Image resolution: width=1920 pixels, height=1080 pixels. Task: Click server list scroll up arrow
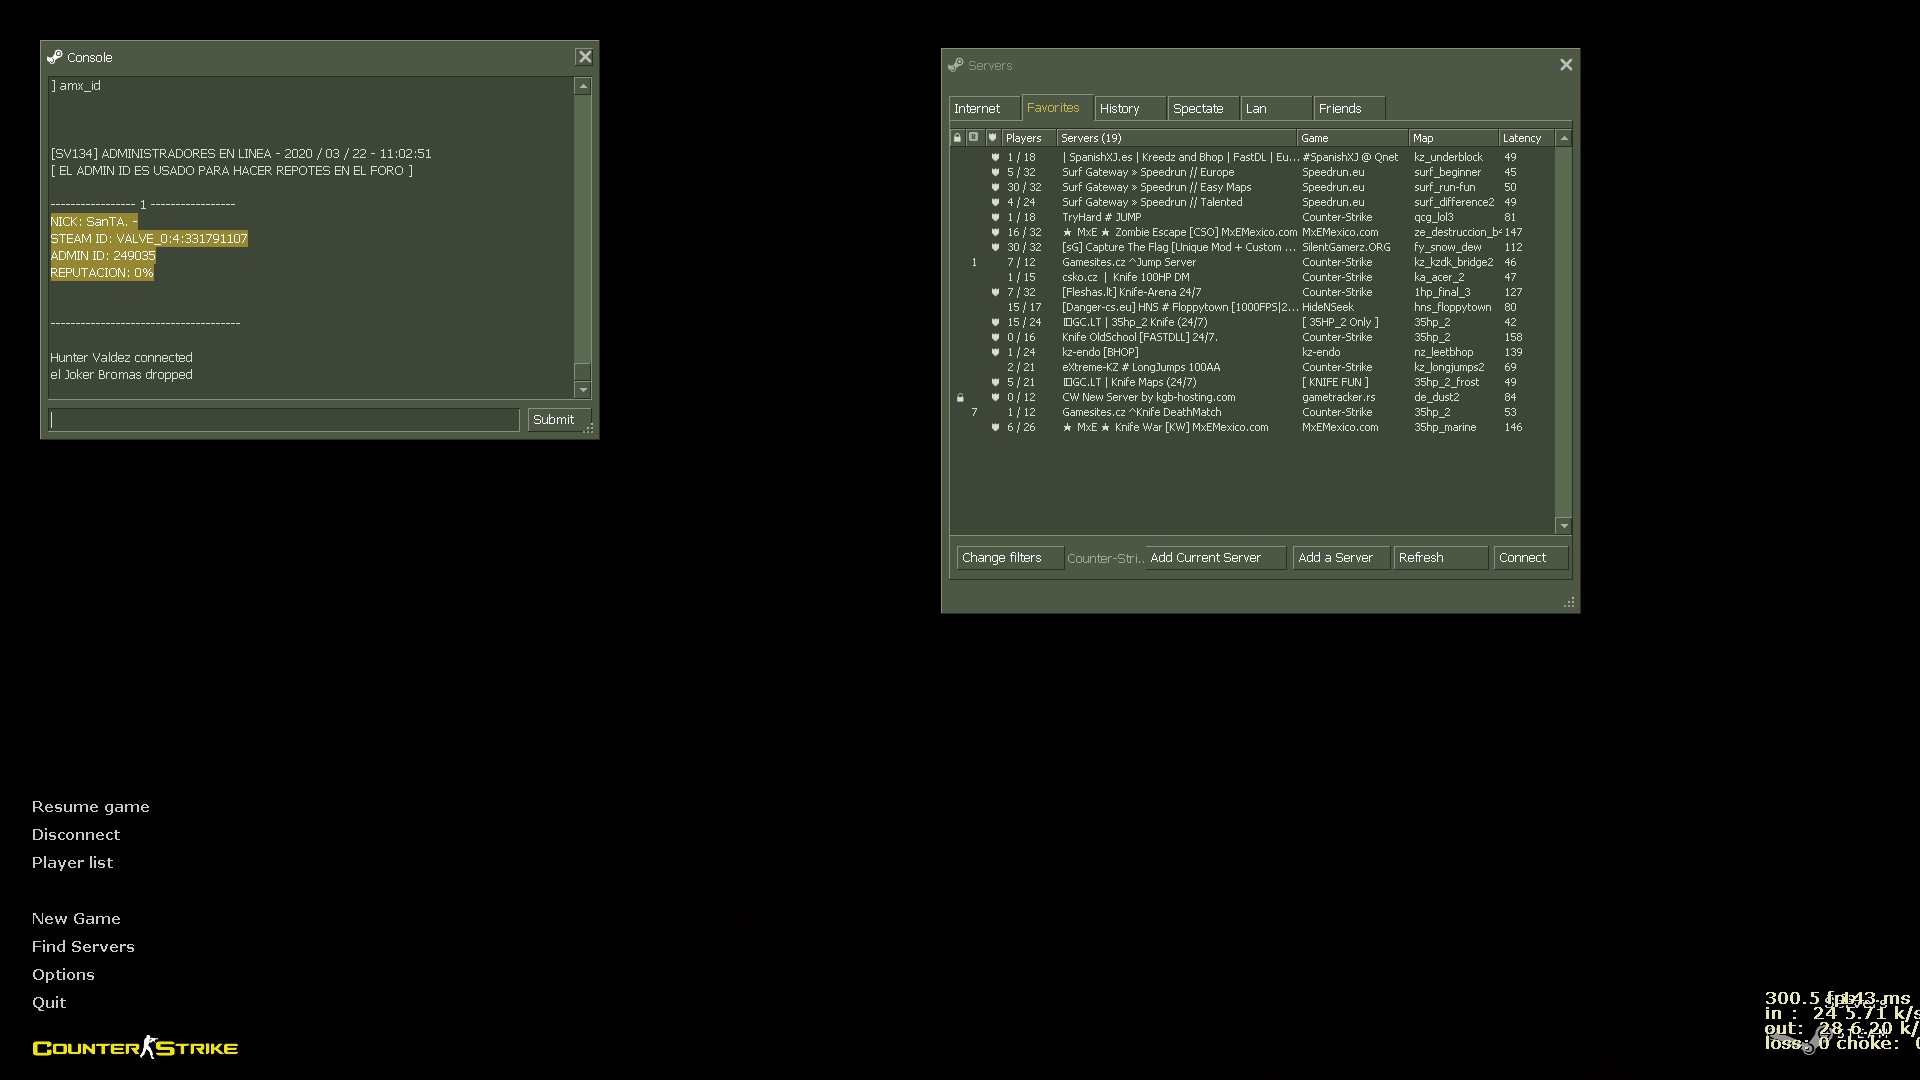pos(1564,138)
